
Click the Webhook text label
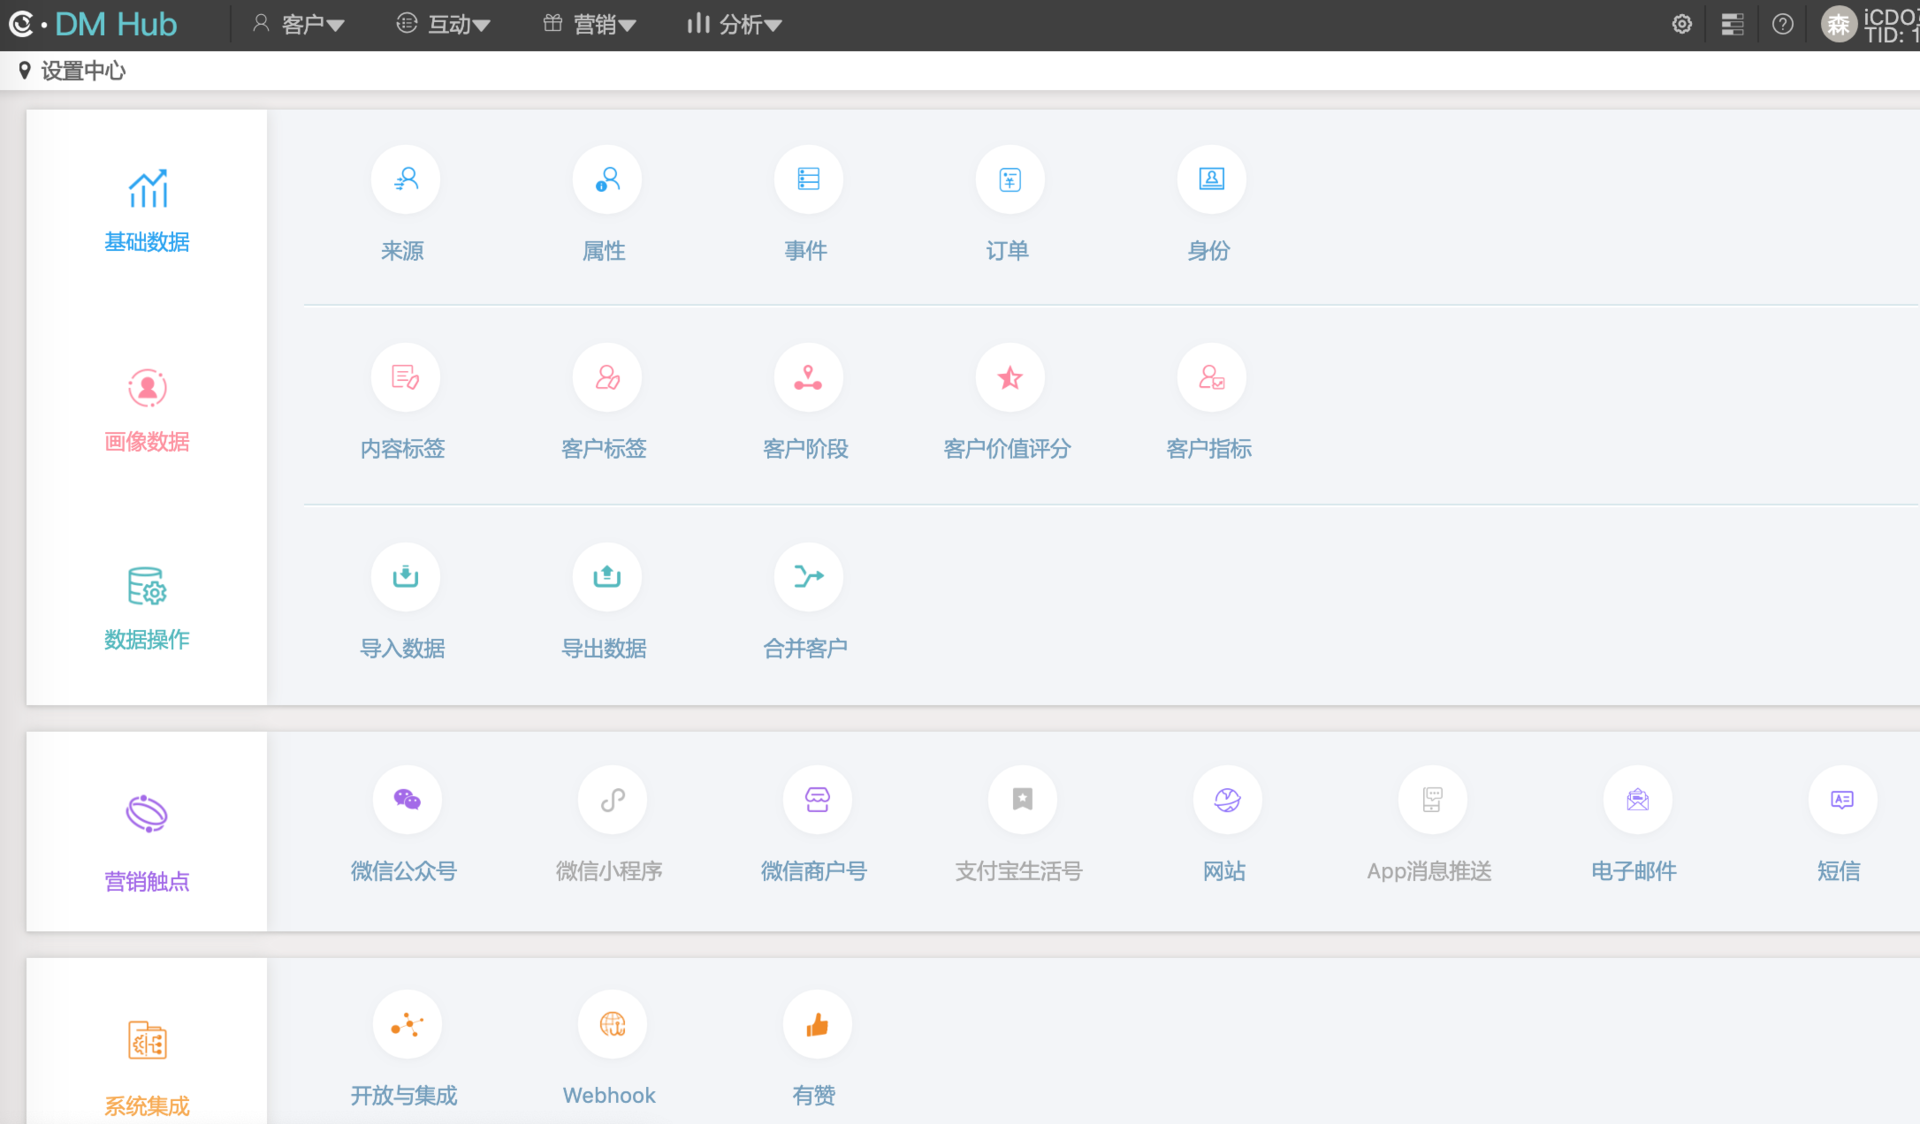coord(609,1095)
